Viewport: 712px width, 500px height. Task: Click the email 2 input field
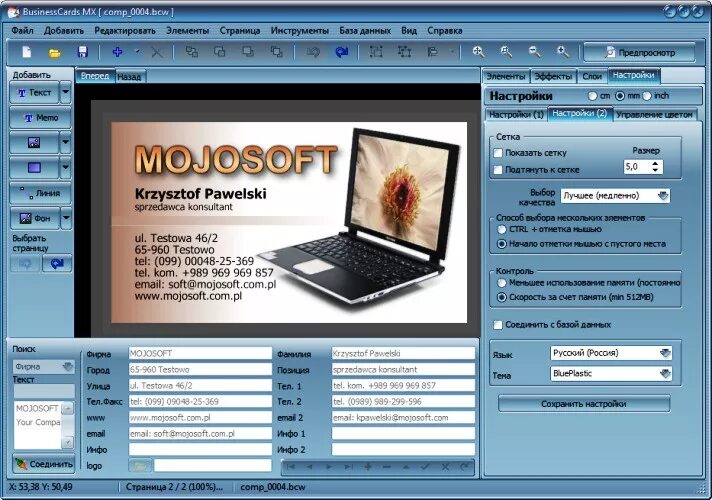[x=403, y=417]
